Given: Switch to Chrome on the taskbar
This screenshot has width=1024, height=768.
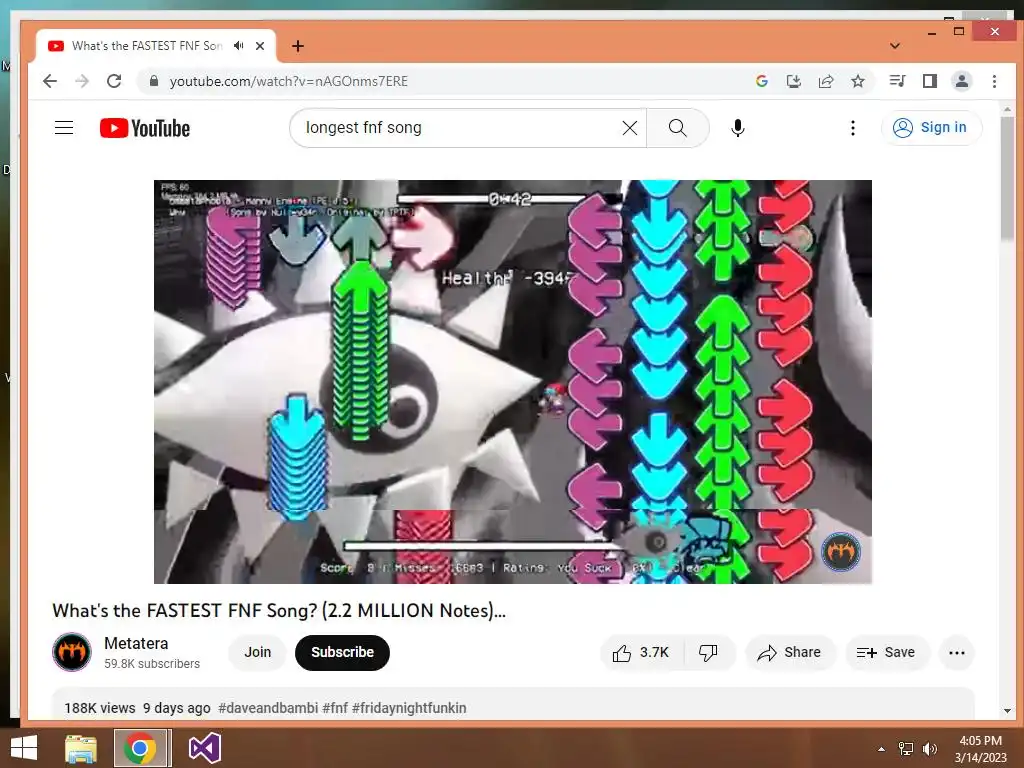Looking at the screenshot, I should coord(142,748).
